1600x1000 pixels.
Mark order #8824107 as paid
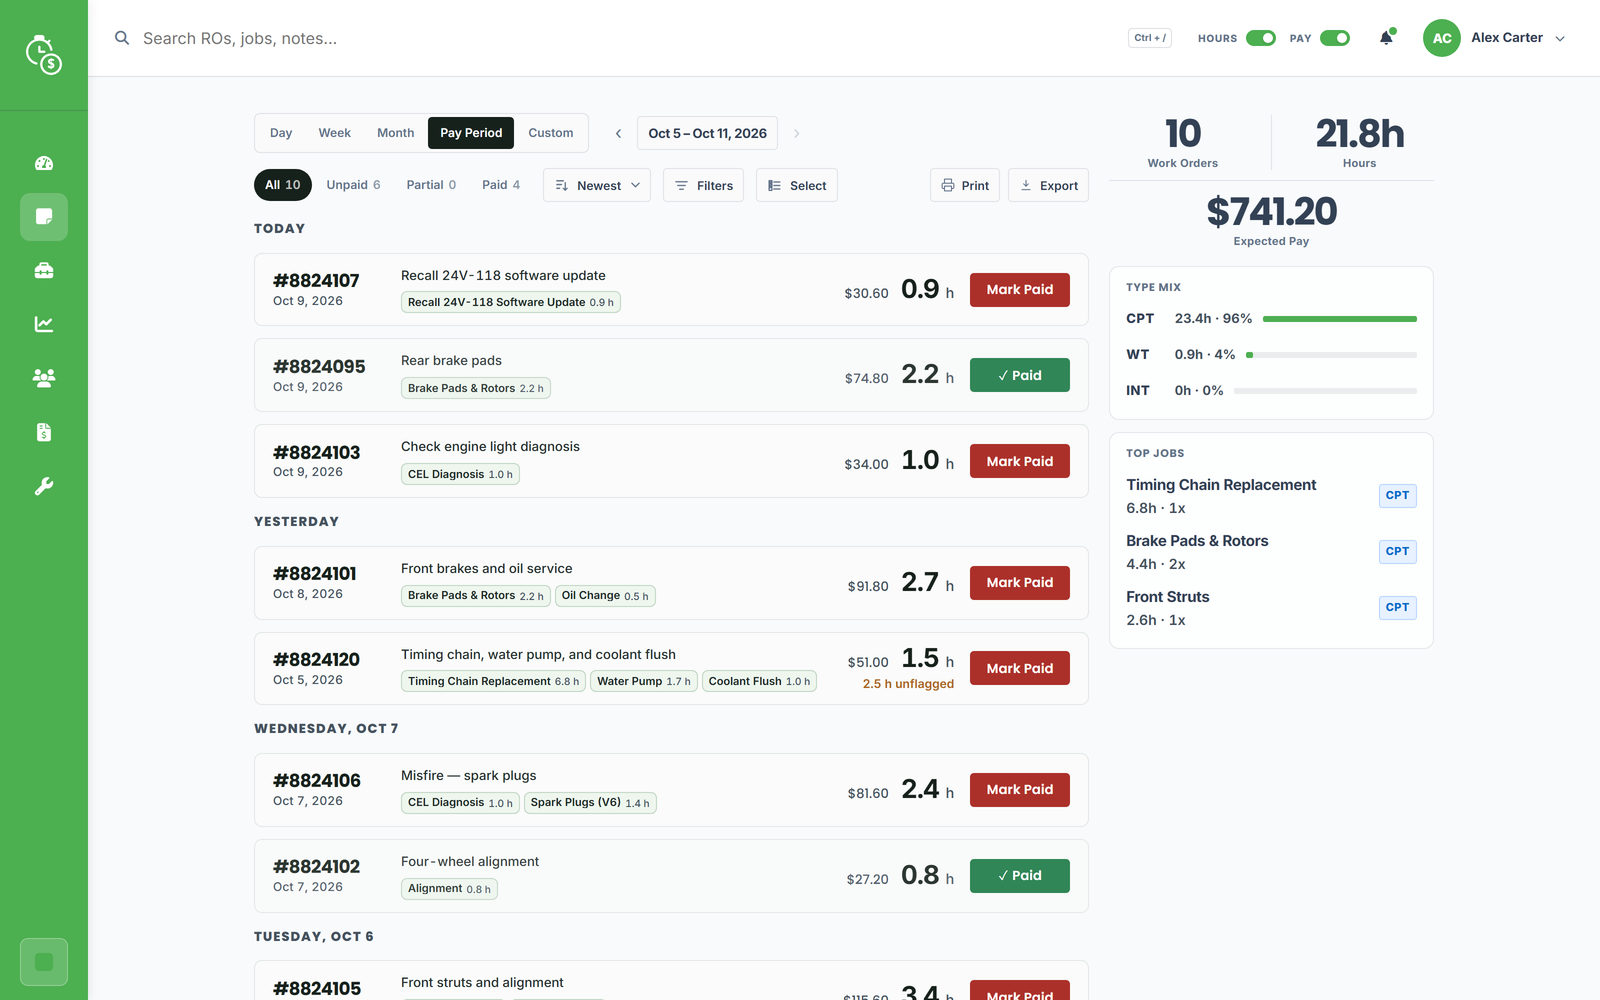(x=1019, y=290)
